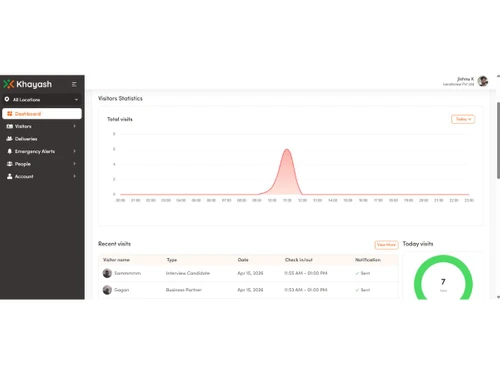The width and height of the screenshot is (500, 375).
Task: Click the Interview Candidate type cell
Action: 188,273
